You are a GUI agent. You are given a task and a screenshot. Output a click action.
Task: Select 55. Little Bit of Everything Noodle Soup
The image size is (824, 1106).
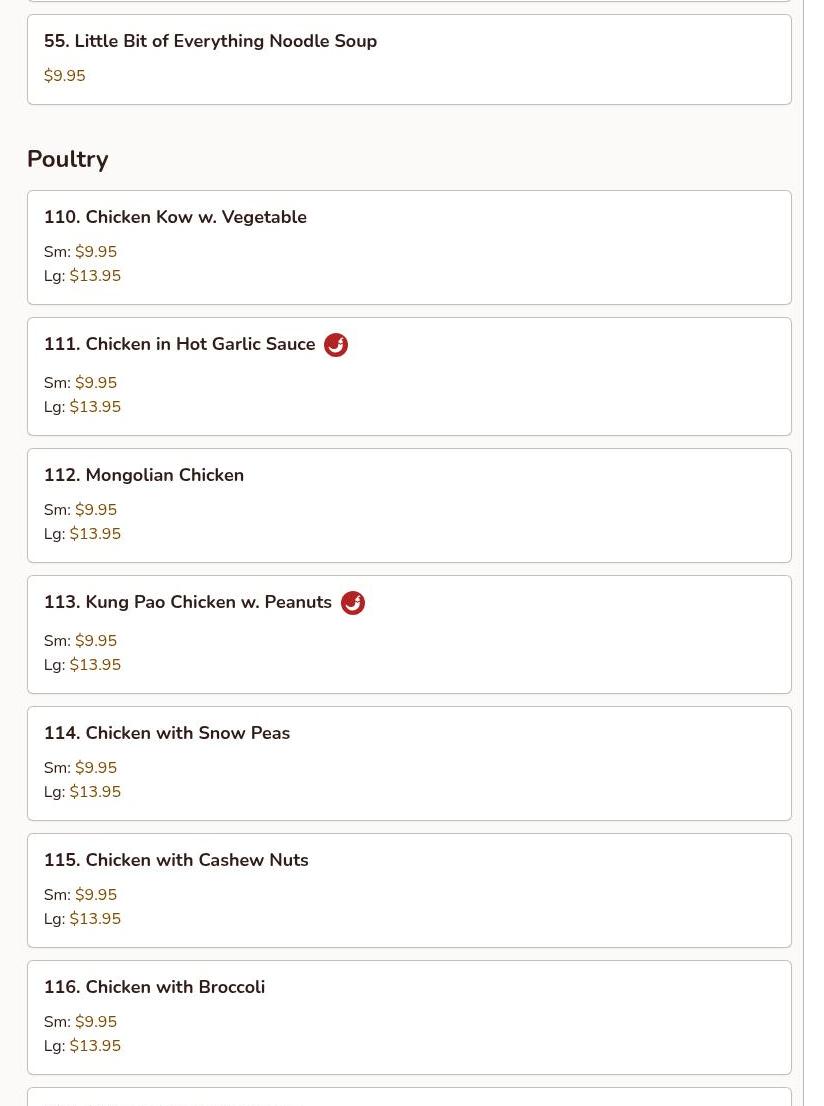409,60
